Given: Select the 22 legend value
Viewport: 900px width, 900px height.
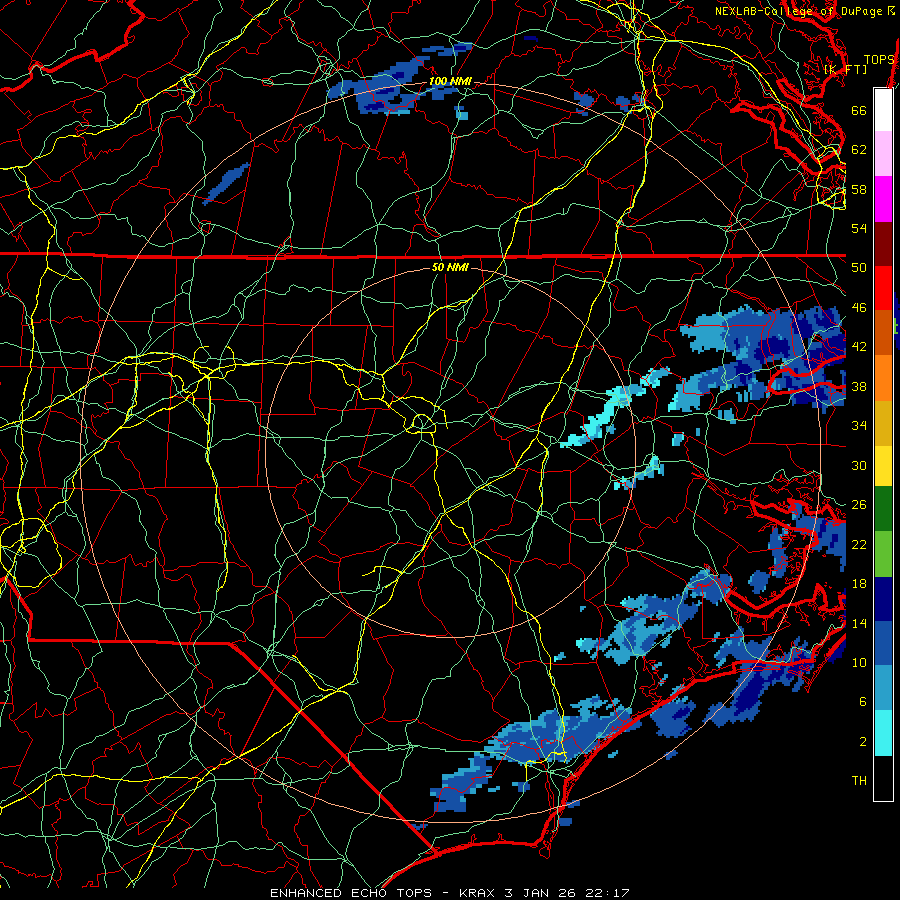Looking at the screenshot, I should (x=859, y=544).
